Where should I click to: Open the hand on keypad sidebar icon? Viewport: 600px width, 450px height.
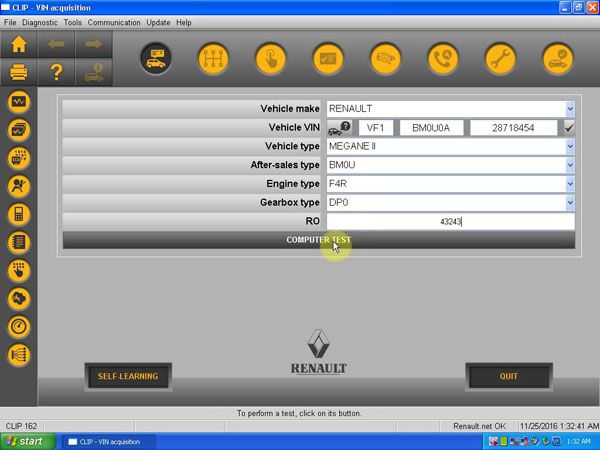point(19,271)
